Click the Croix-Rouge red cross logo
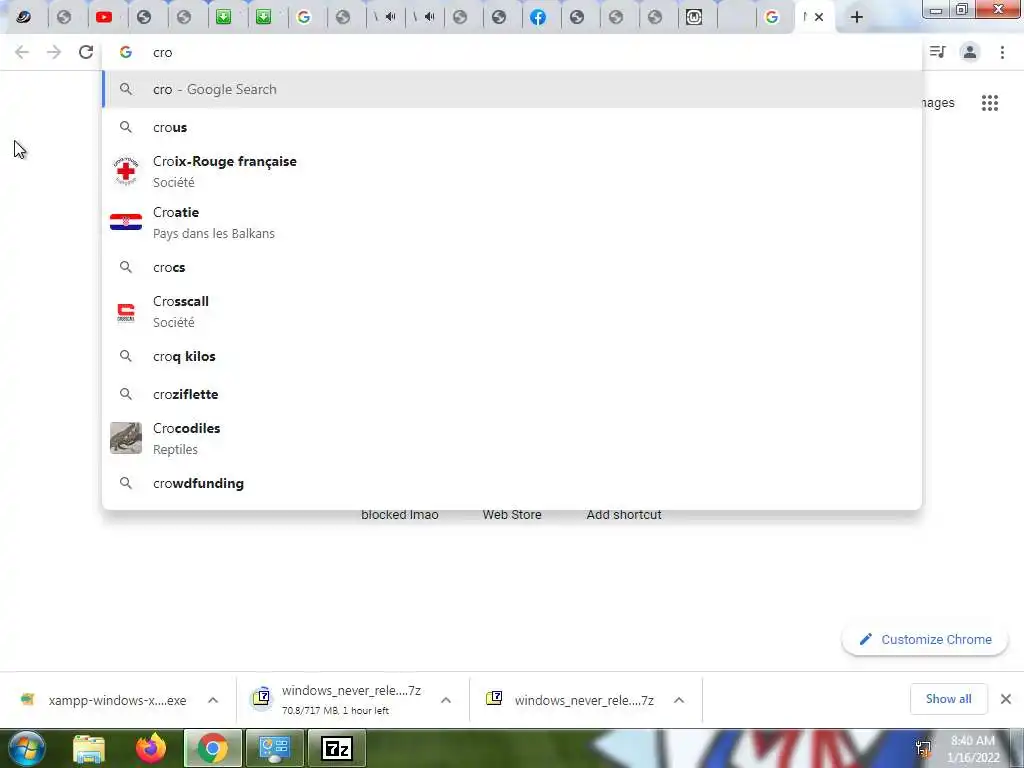1024x768 pixels. (125, 171)
